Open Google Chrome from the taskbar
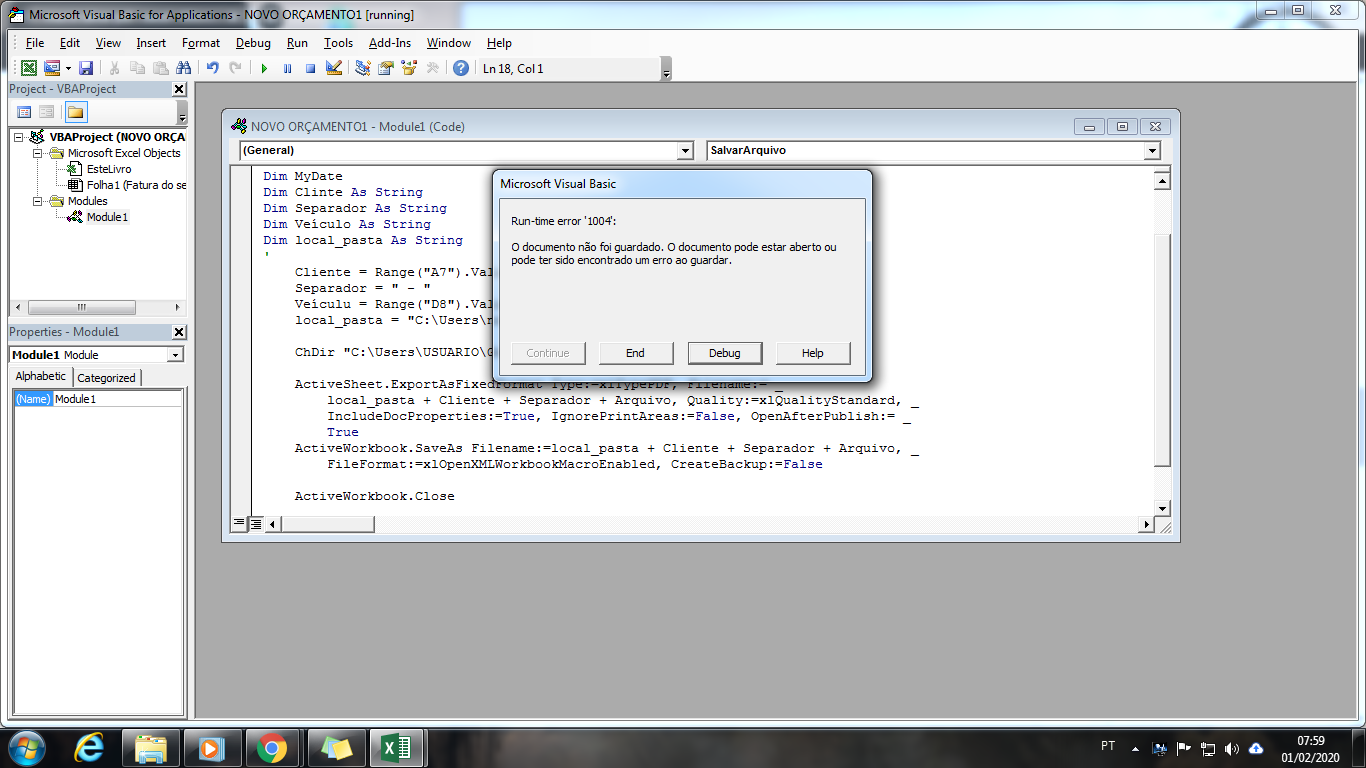The image size is (1366, 768). pyautogui.click(x=272, y=748)
